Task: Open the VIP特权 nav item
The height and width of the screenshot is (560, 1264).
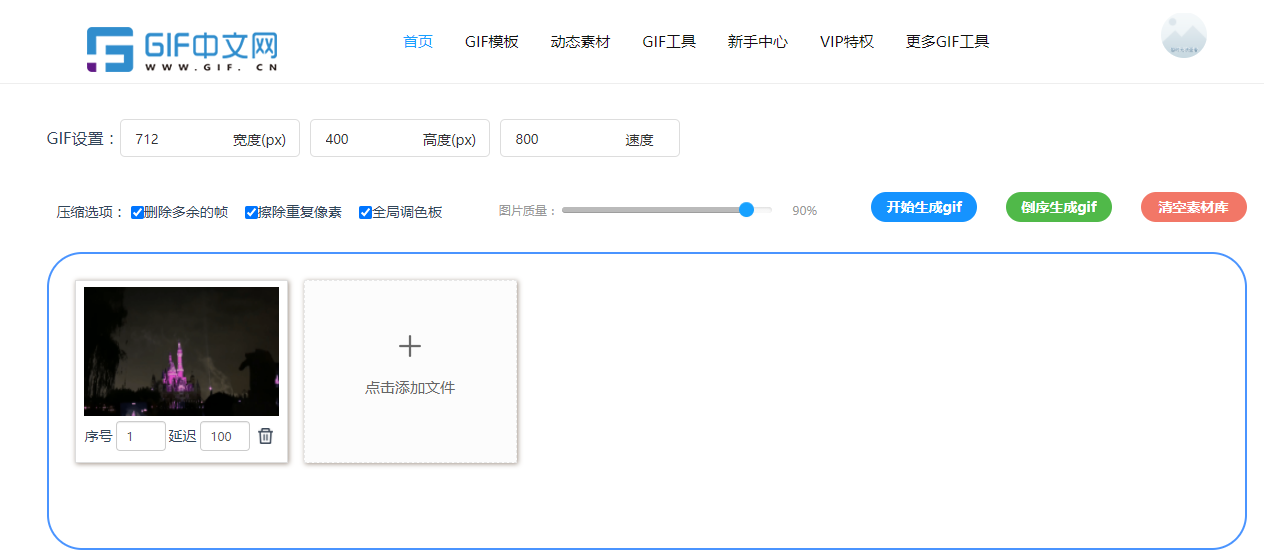Action: coord(847,42)
